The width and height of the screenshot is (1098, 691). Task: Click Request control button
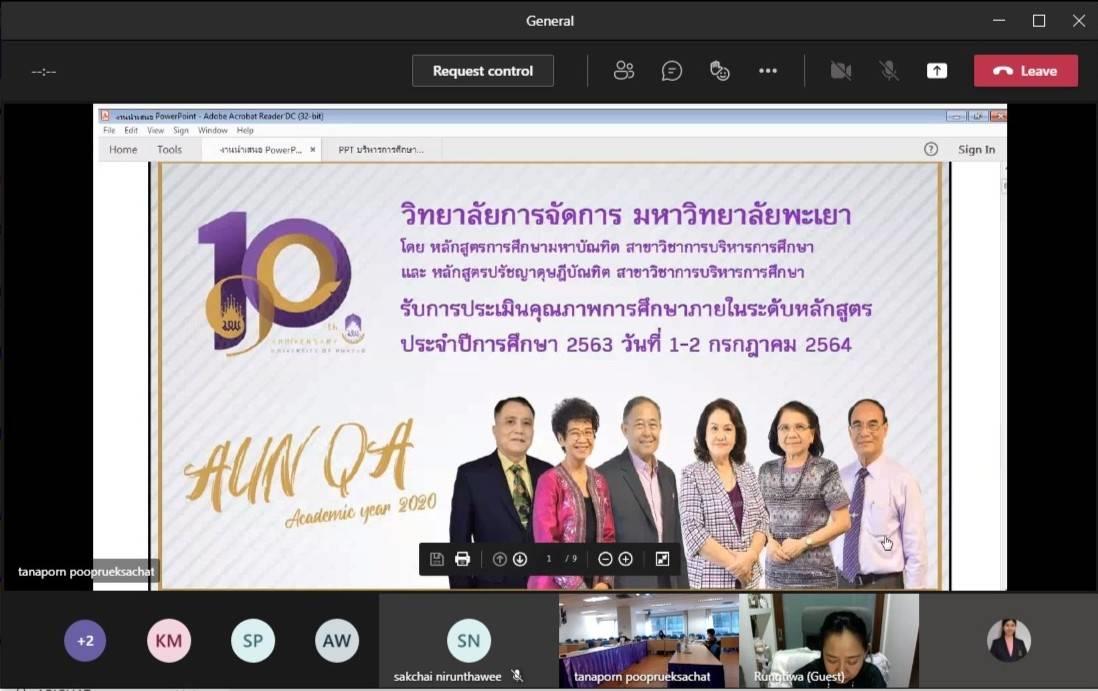[x=482, y=71]
